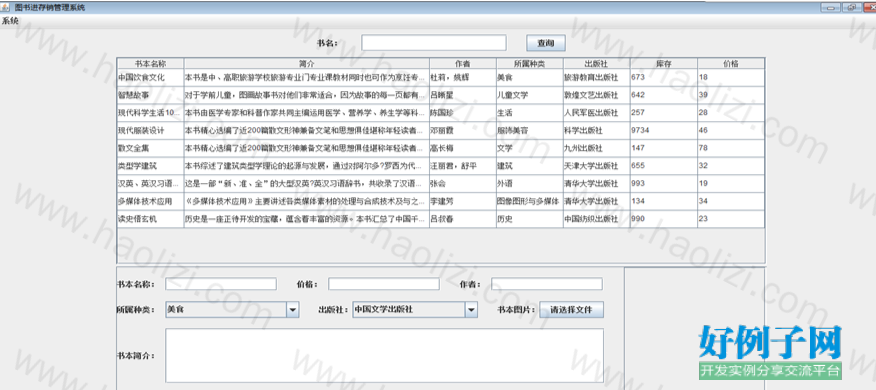
Task: Click publisher cell 九州出版社
Action: click(597, 149)
